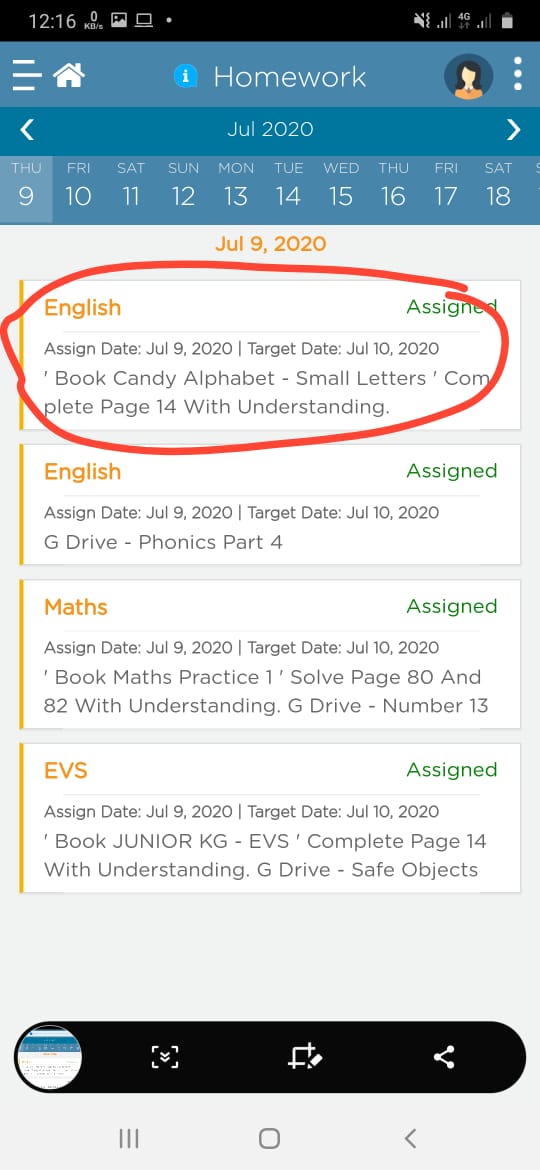Open English Phonics Part 4 homework
This screenshot has height=1170, width=540.
(x=270, y=504)
